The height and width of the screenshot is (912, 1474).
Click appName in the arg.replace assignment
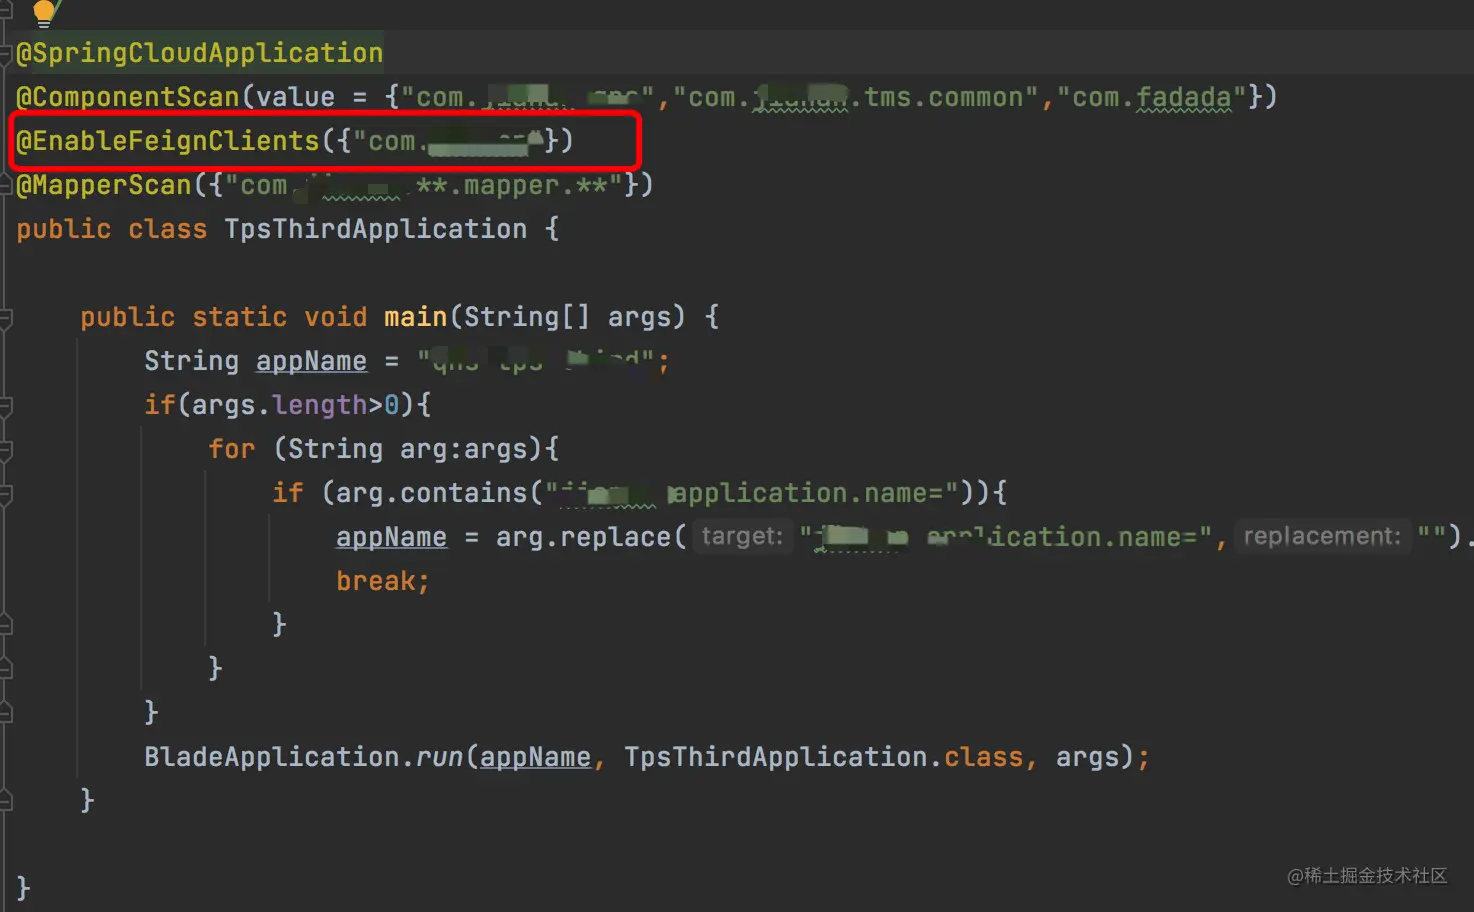(x=391, y=537)
